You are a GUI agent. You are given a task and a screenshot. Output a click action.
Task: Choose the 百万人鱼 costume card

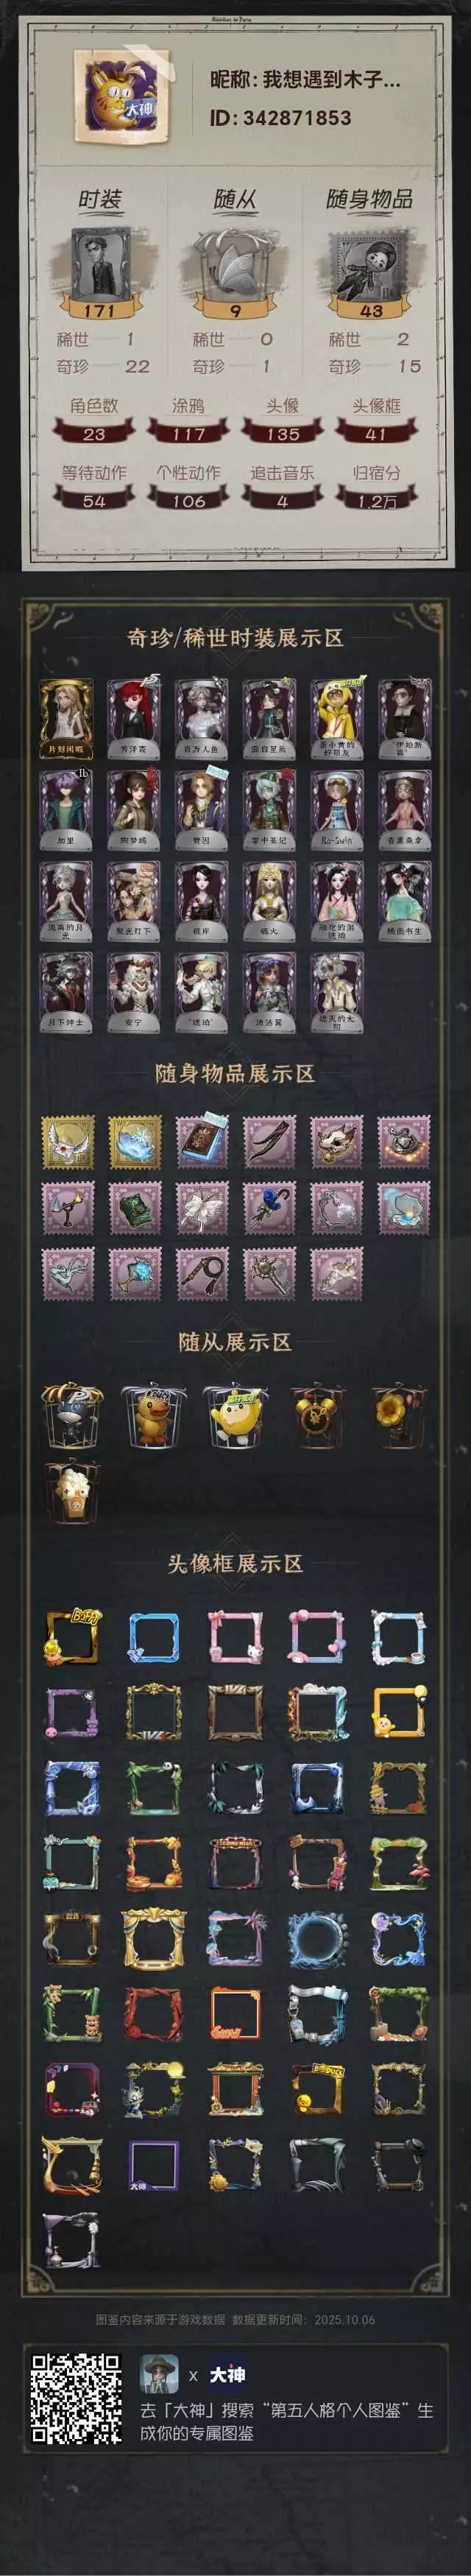pyautogui.click(x=201, y=718)
